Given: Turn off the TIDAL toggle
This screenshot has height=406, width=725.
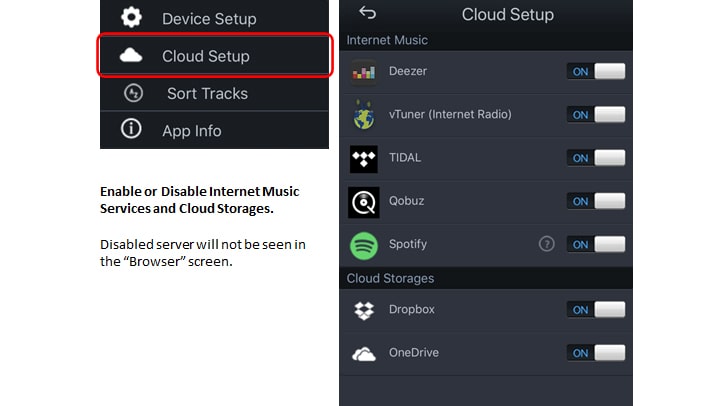Looking at the screenshot, I should [596, 158].
